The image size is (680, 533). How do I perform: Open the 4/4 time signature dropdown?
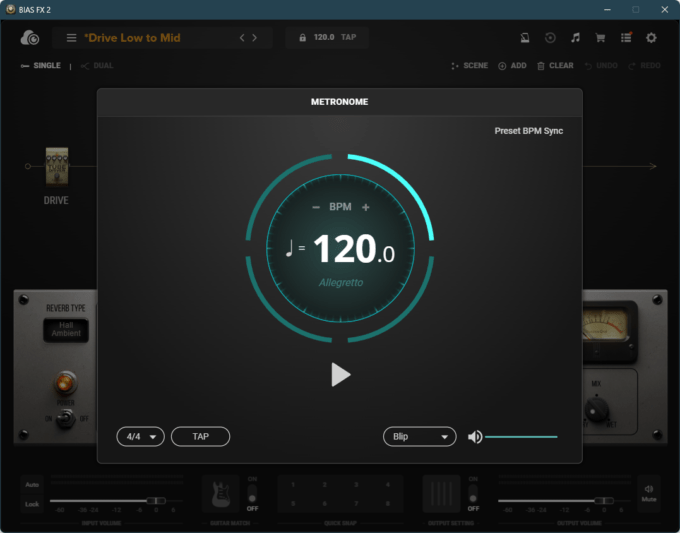140,437
